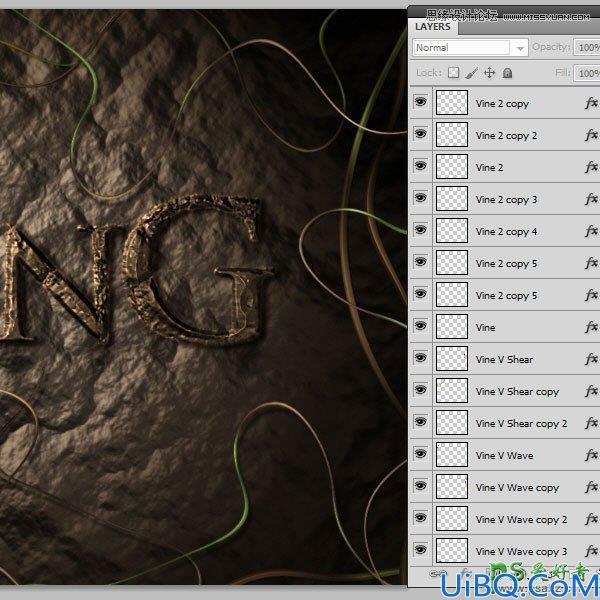Click fx badge on Vine V Wave
Image resolution: width=600 pixels, height=600 pixels.
[591, 455]
